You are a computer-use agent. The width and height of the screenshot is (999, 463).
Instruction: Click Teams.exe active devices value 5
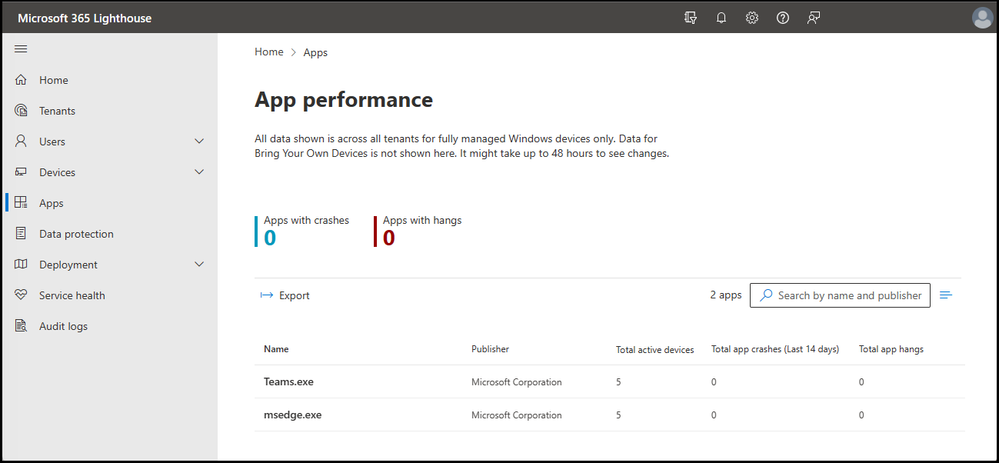619,382
